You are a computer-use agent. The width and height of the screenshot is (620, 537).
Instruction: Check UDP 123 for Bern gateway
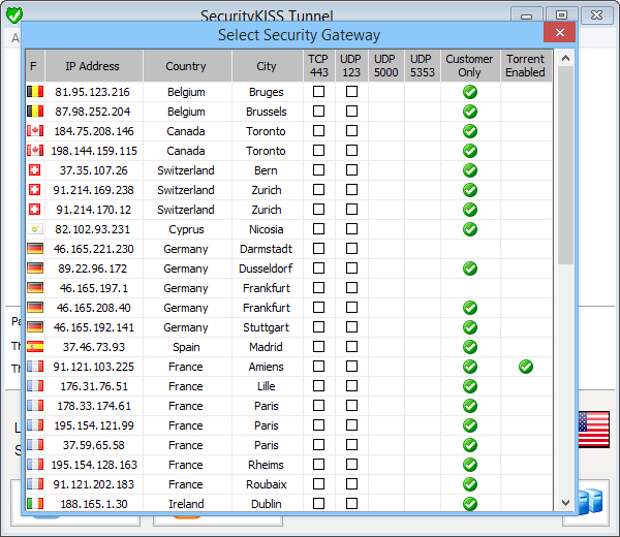[x=352, y=170]
